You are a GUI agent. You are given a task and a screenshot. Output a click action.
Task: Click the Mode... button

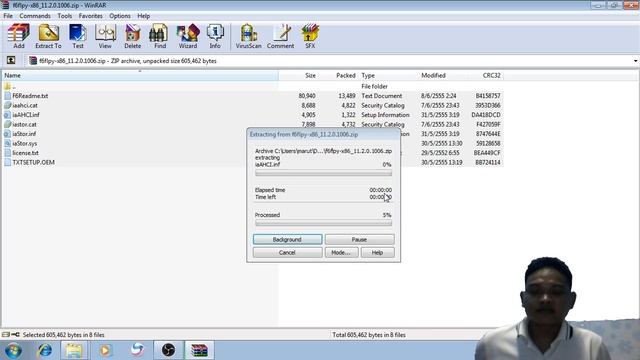pos(341,252)
